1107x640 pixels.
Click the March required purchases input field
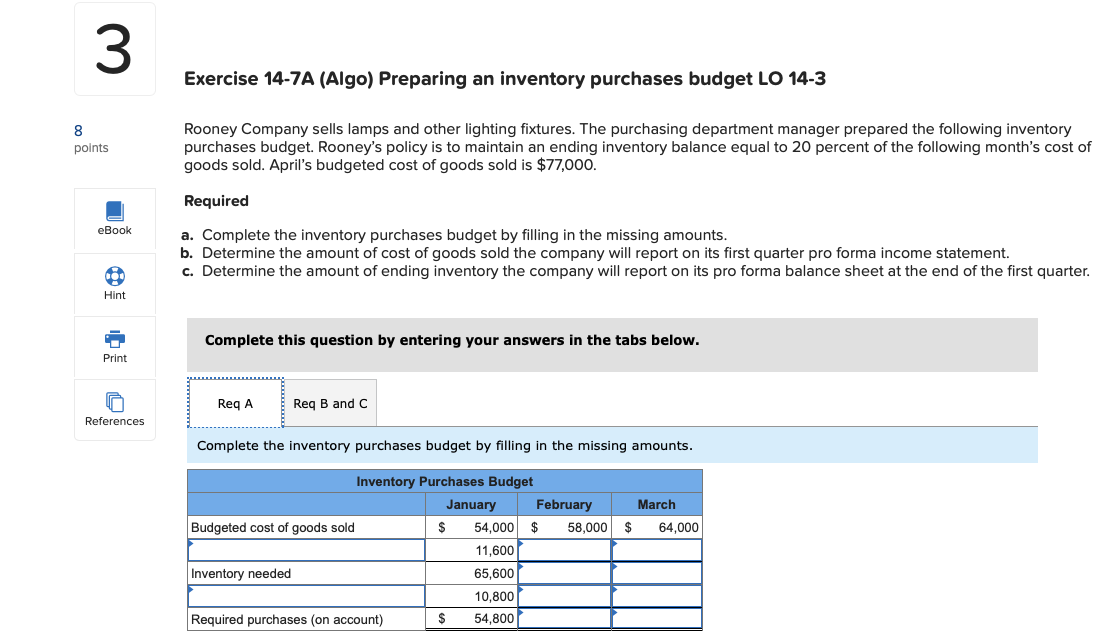(x=657, y=618)
